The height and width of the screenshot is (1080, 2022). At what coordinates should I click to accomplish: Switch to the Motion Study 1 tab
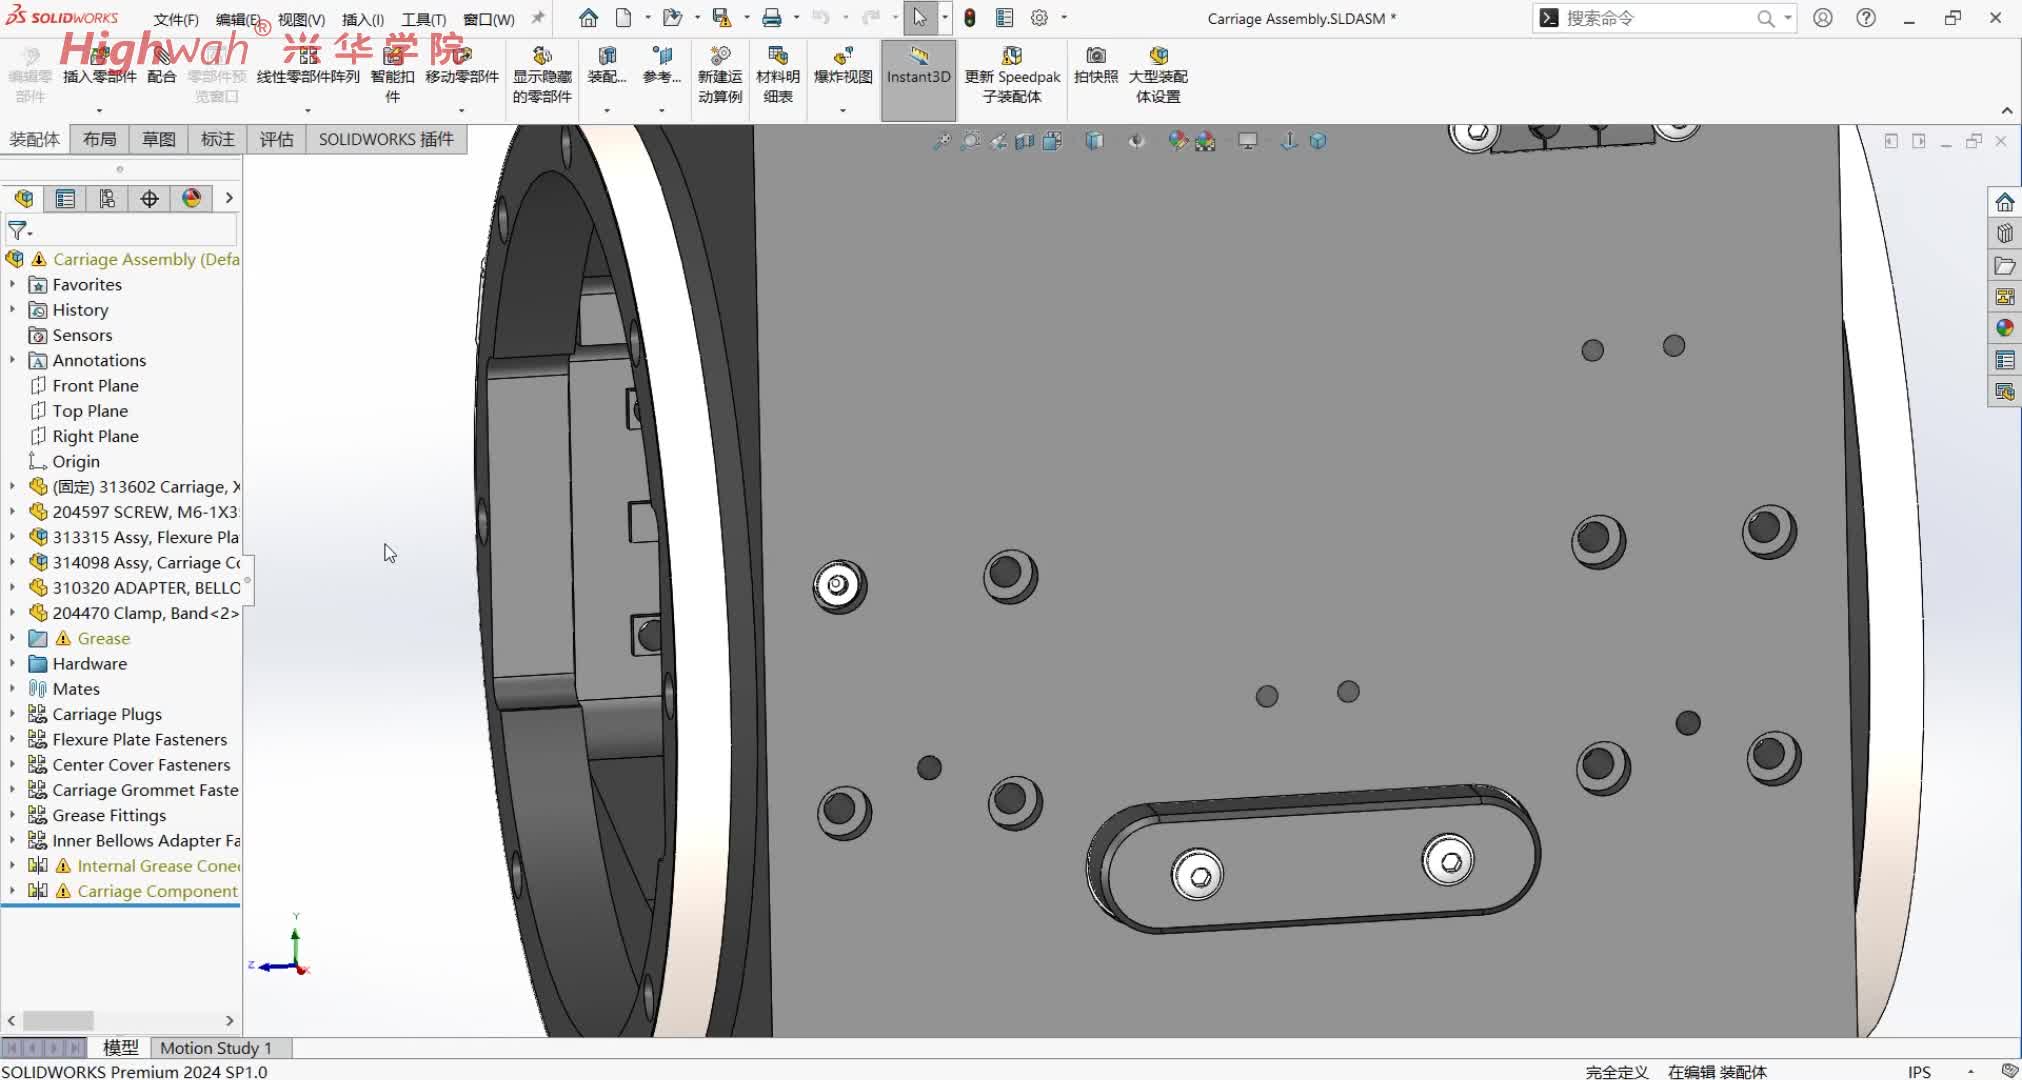[215, 1048]
